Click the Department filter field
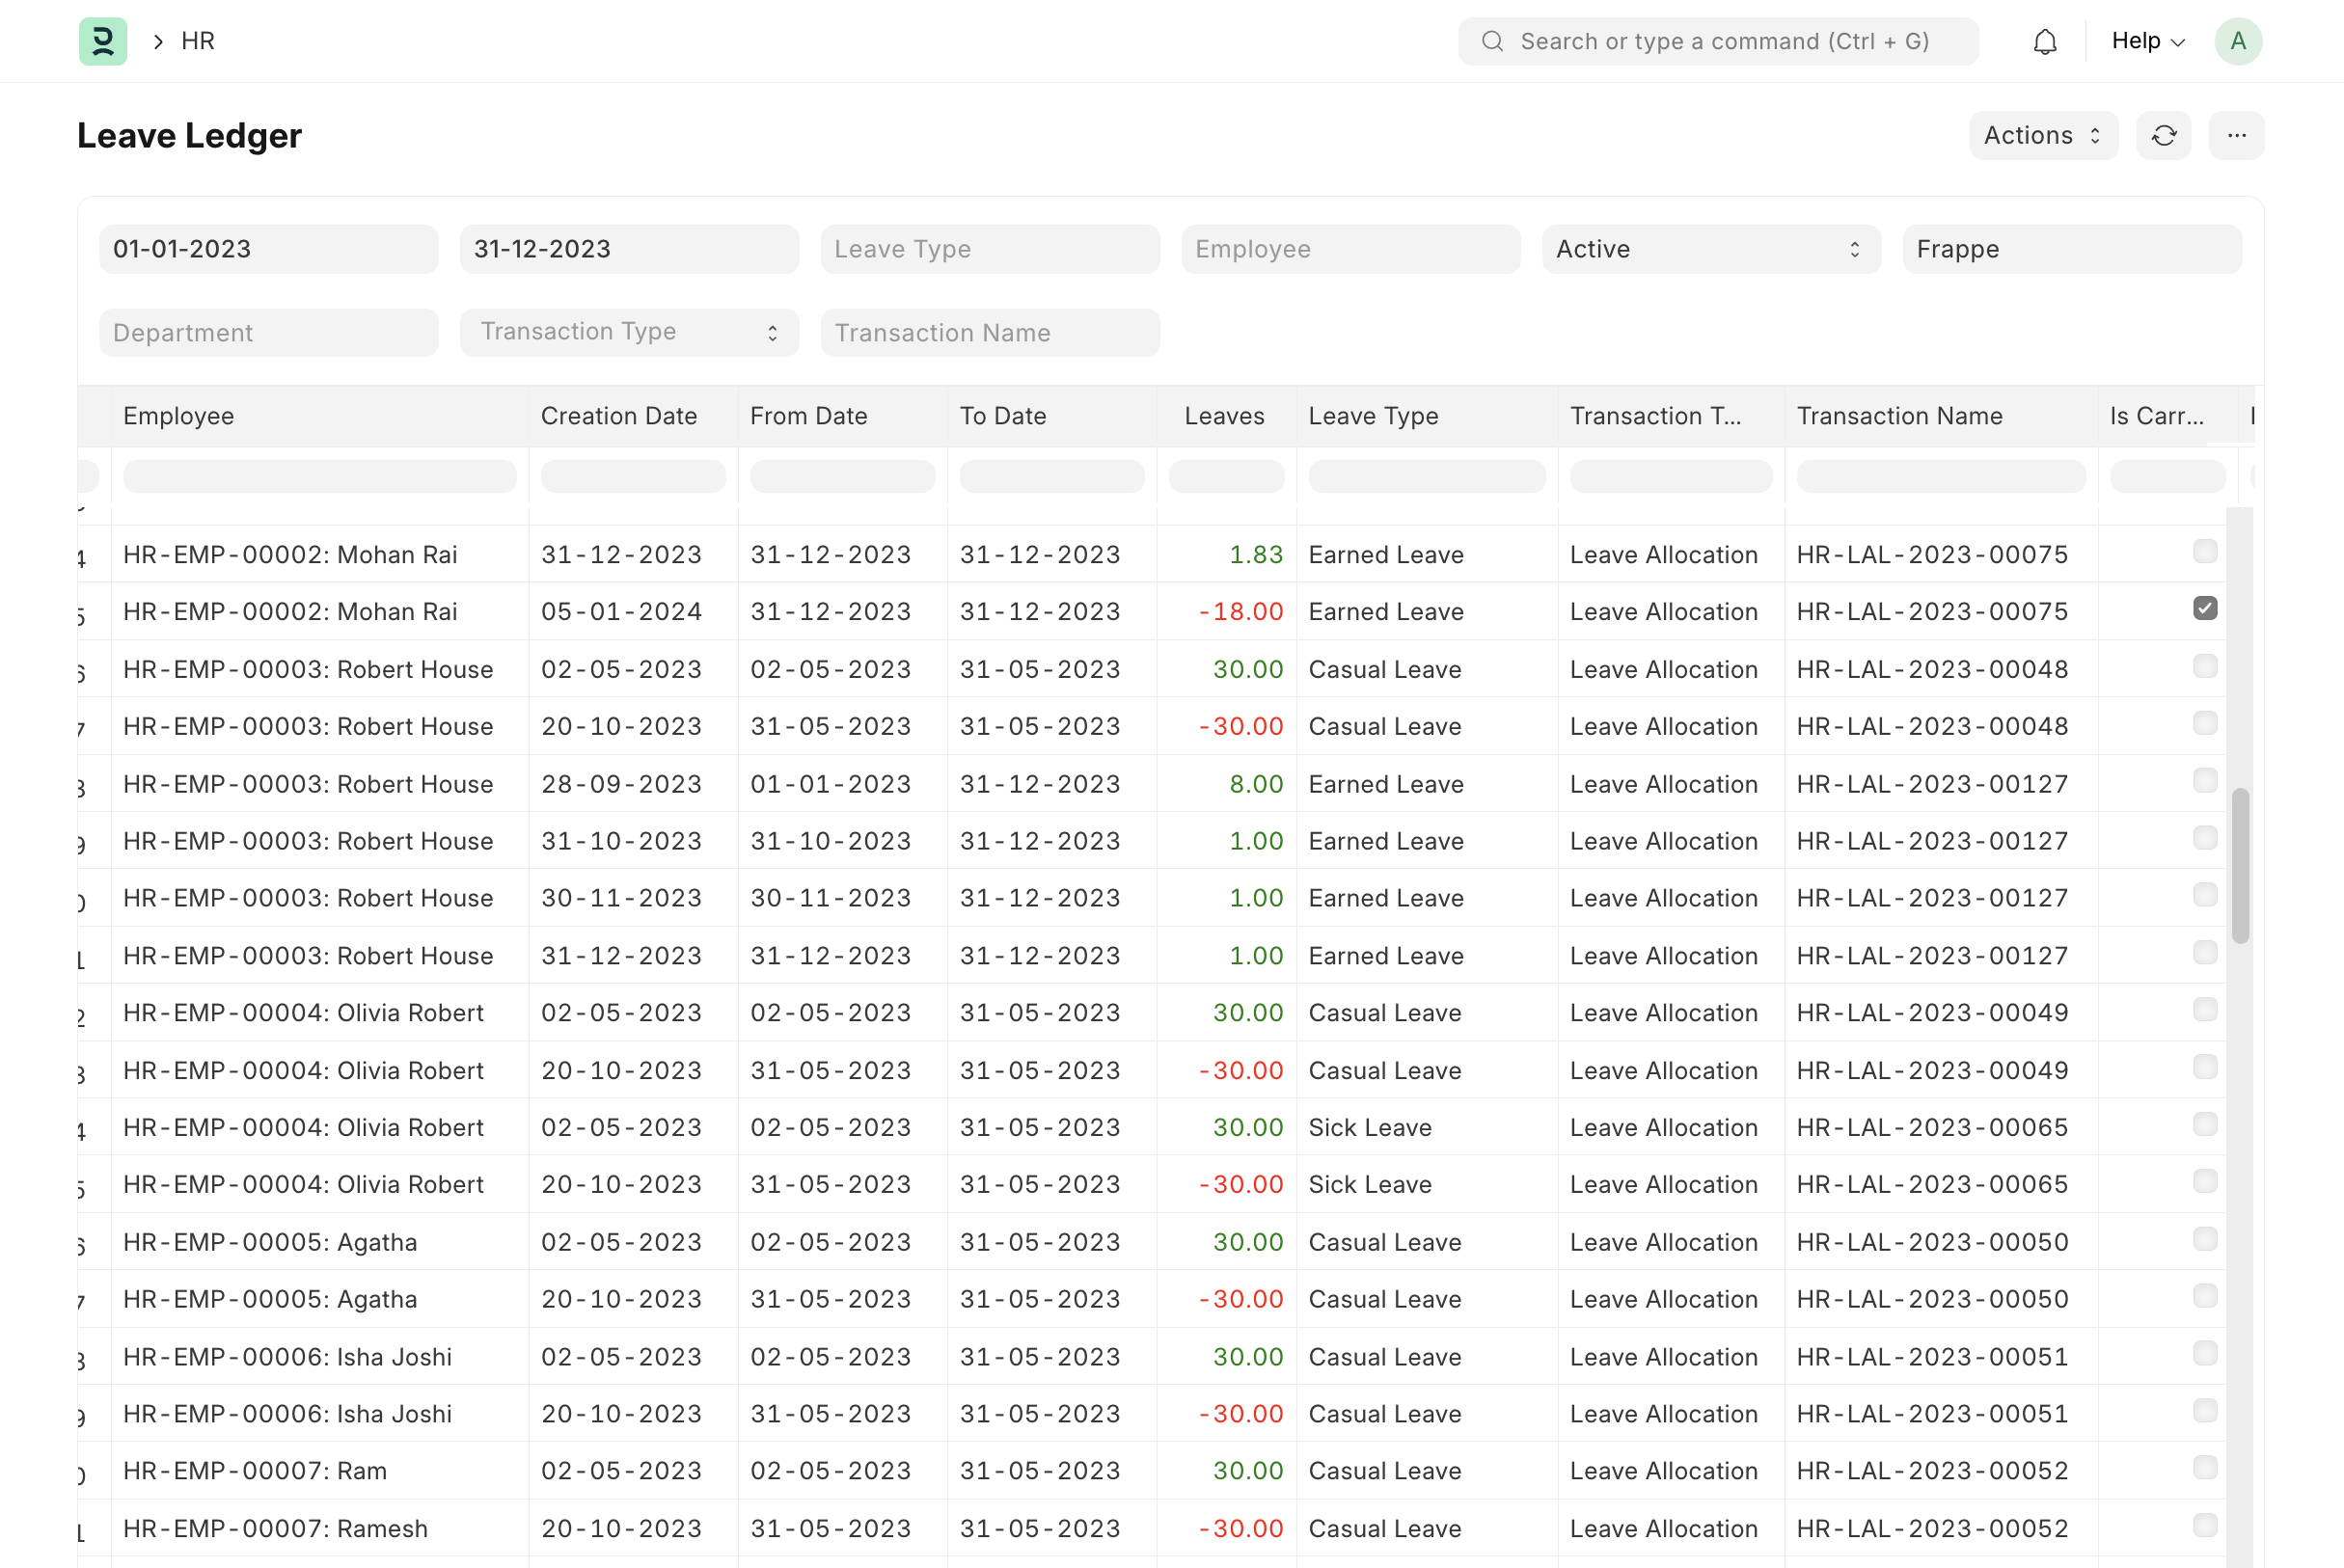2344x1568 pixels. coord(268,332)
